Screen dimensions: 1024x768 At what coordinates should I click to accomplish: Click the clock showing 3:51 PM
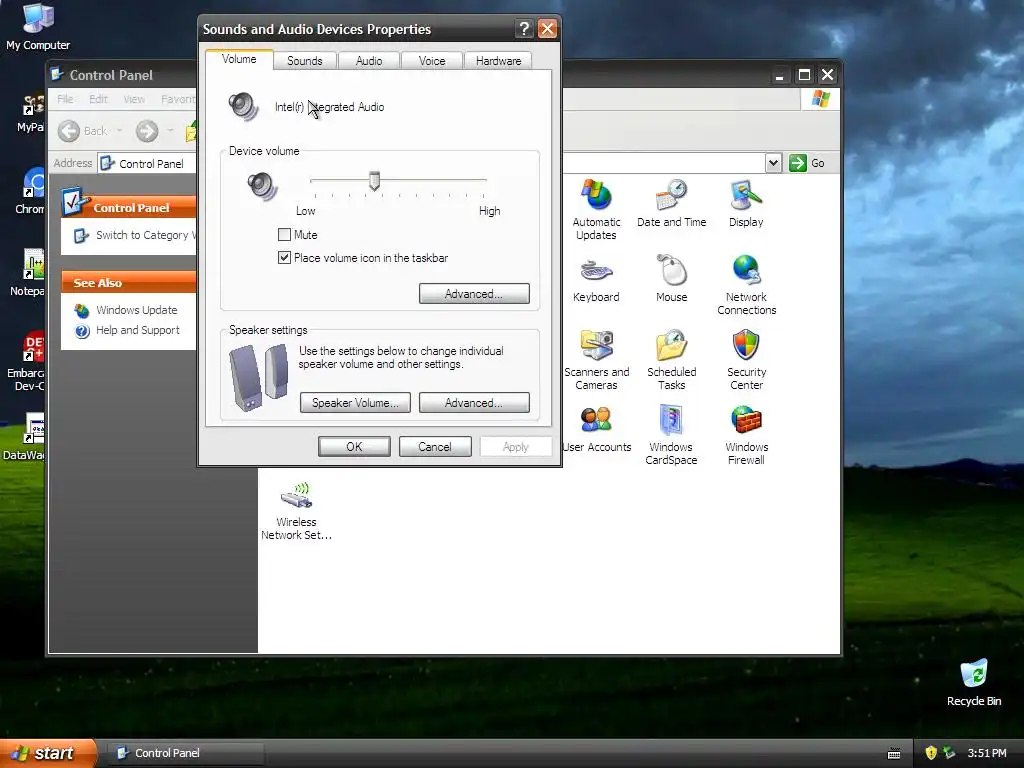[987, 753]
